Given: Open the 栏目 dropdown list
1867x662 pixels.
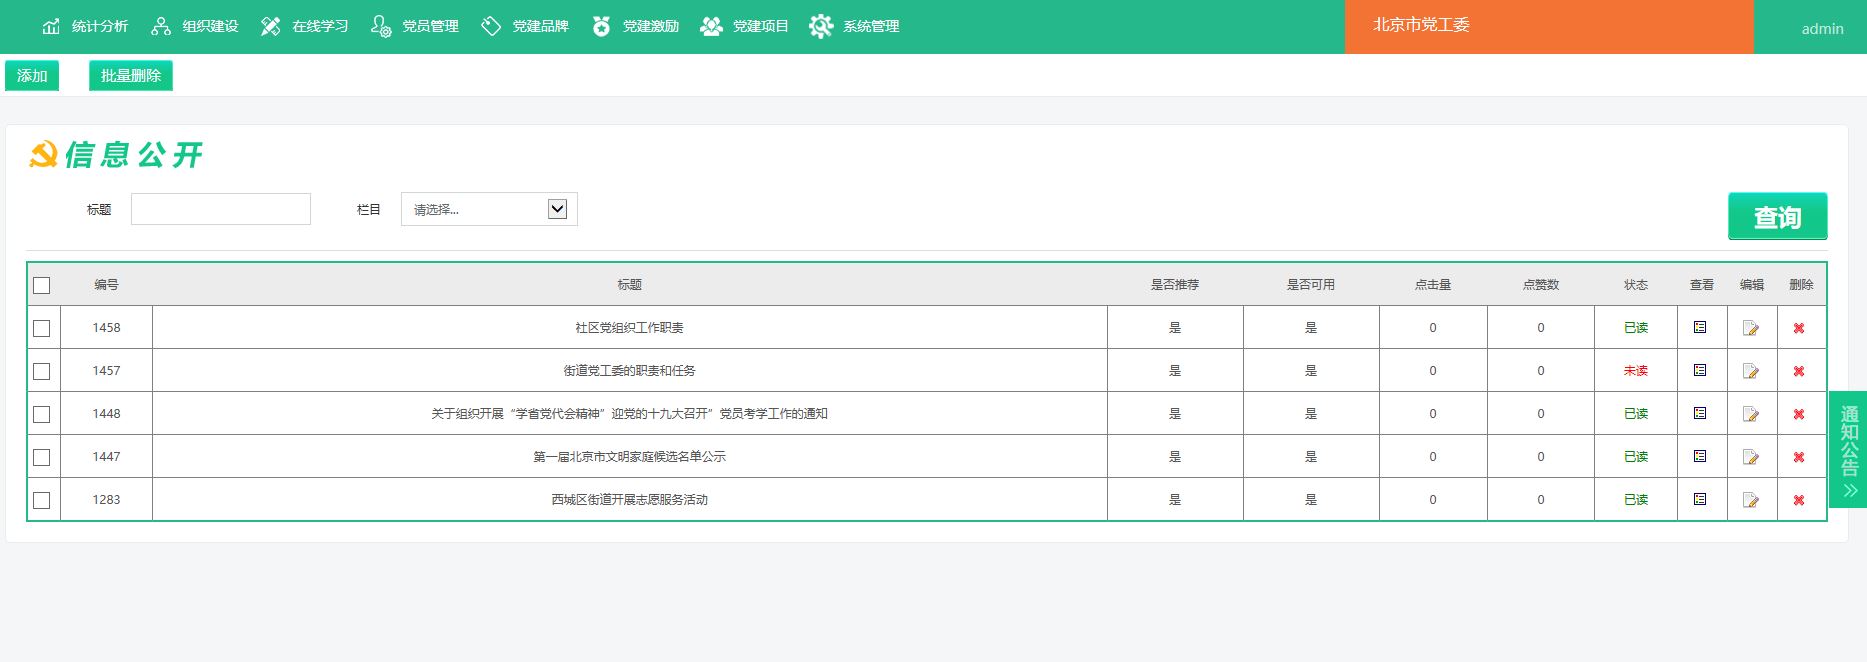Looking at the screenshot, I should (489, 209).
